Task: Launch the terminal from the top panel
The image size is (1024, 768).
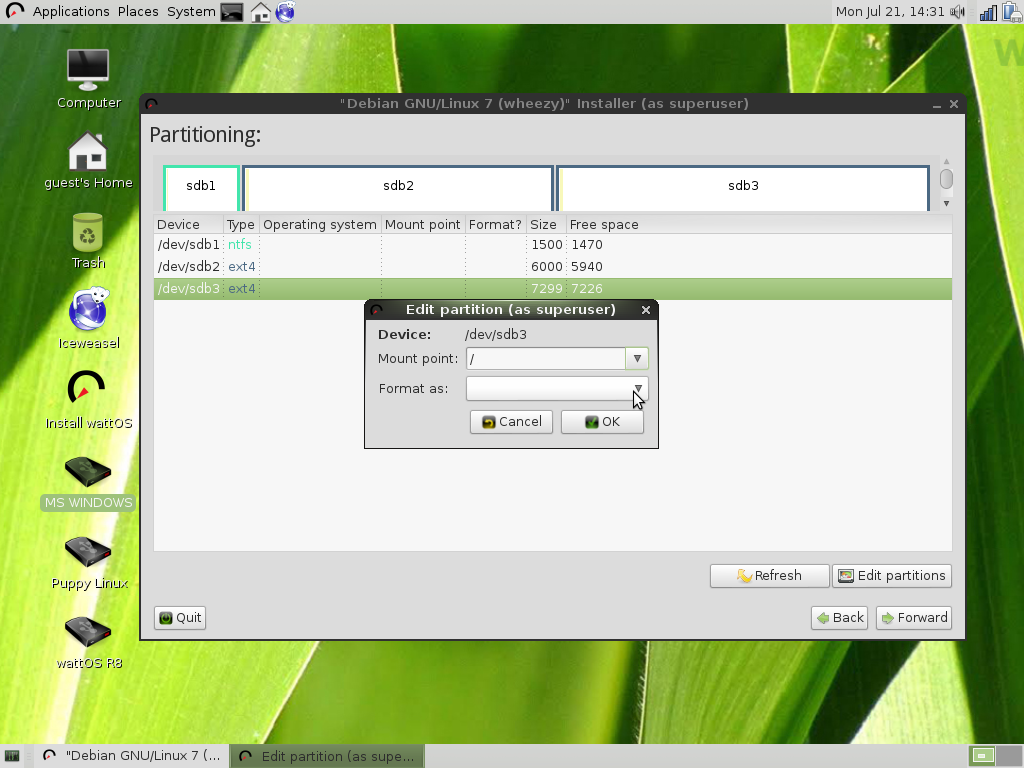Action: click(x=232, y=12)
